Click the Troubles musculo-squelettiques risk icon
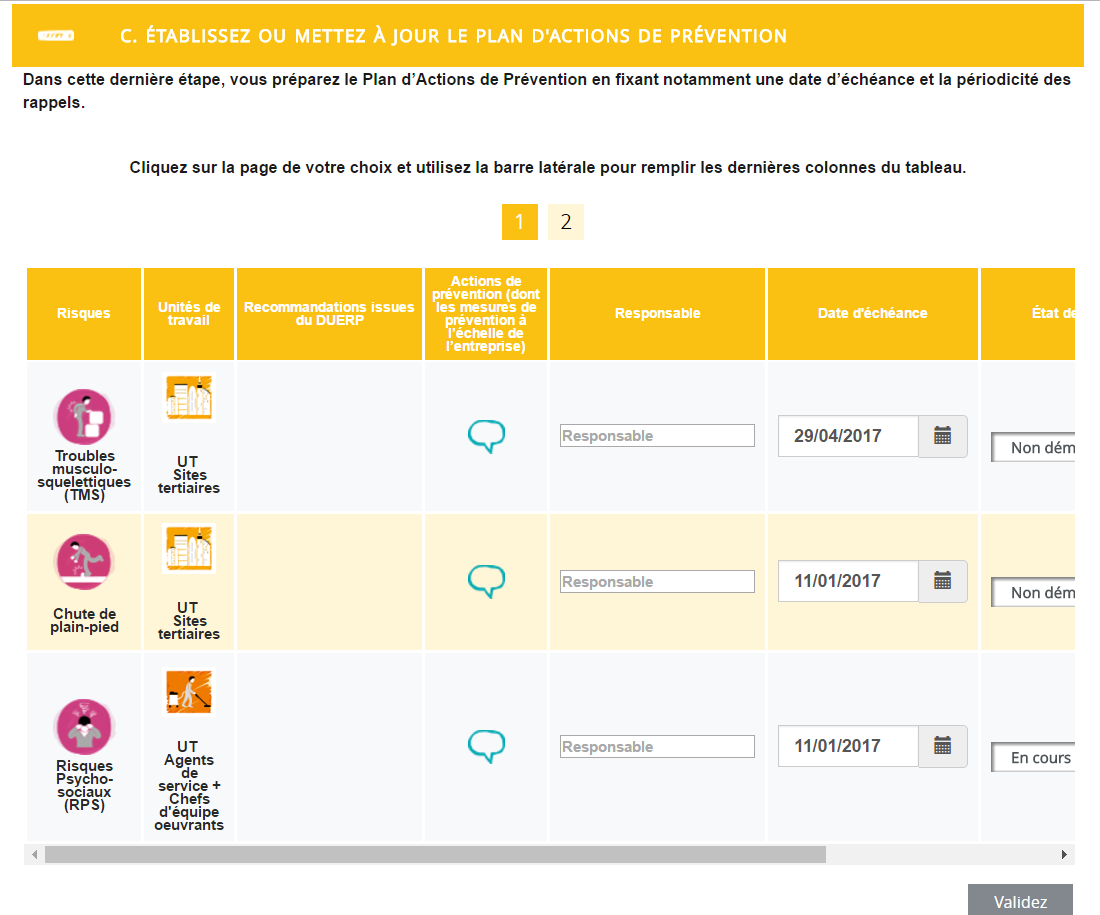The width and height of the screenshot is (1100, 915). click(x=84, y=417)
